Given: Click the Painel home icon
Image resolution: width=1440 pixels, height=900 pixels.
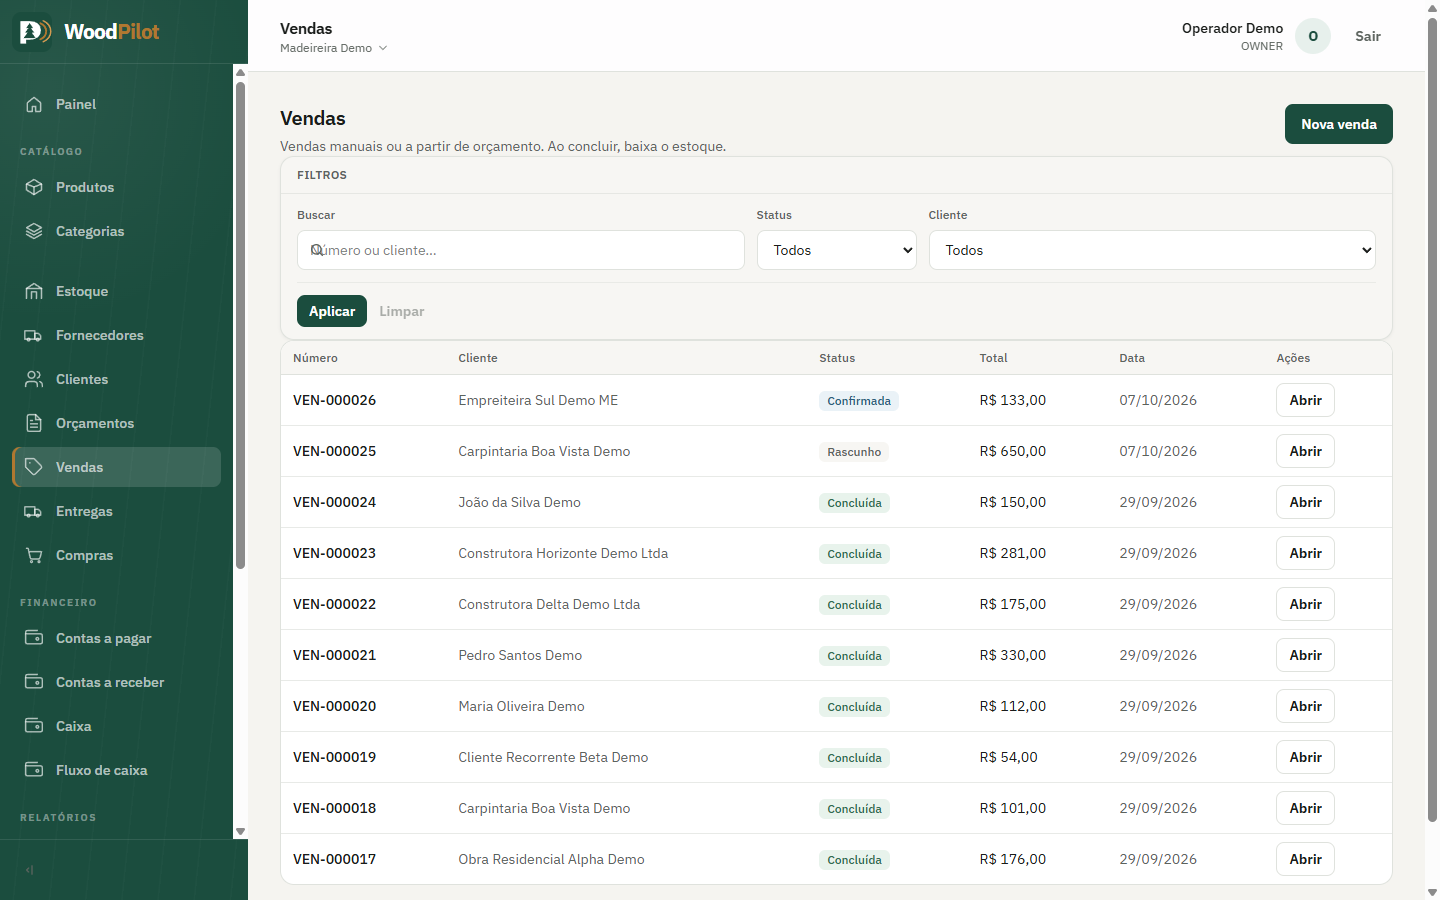Looking at the screenshot, I should (34, 104).
